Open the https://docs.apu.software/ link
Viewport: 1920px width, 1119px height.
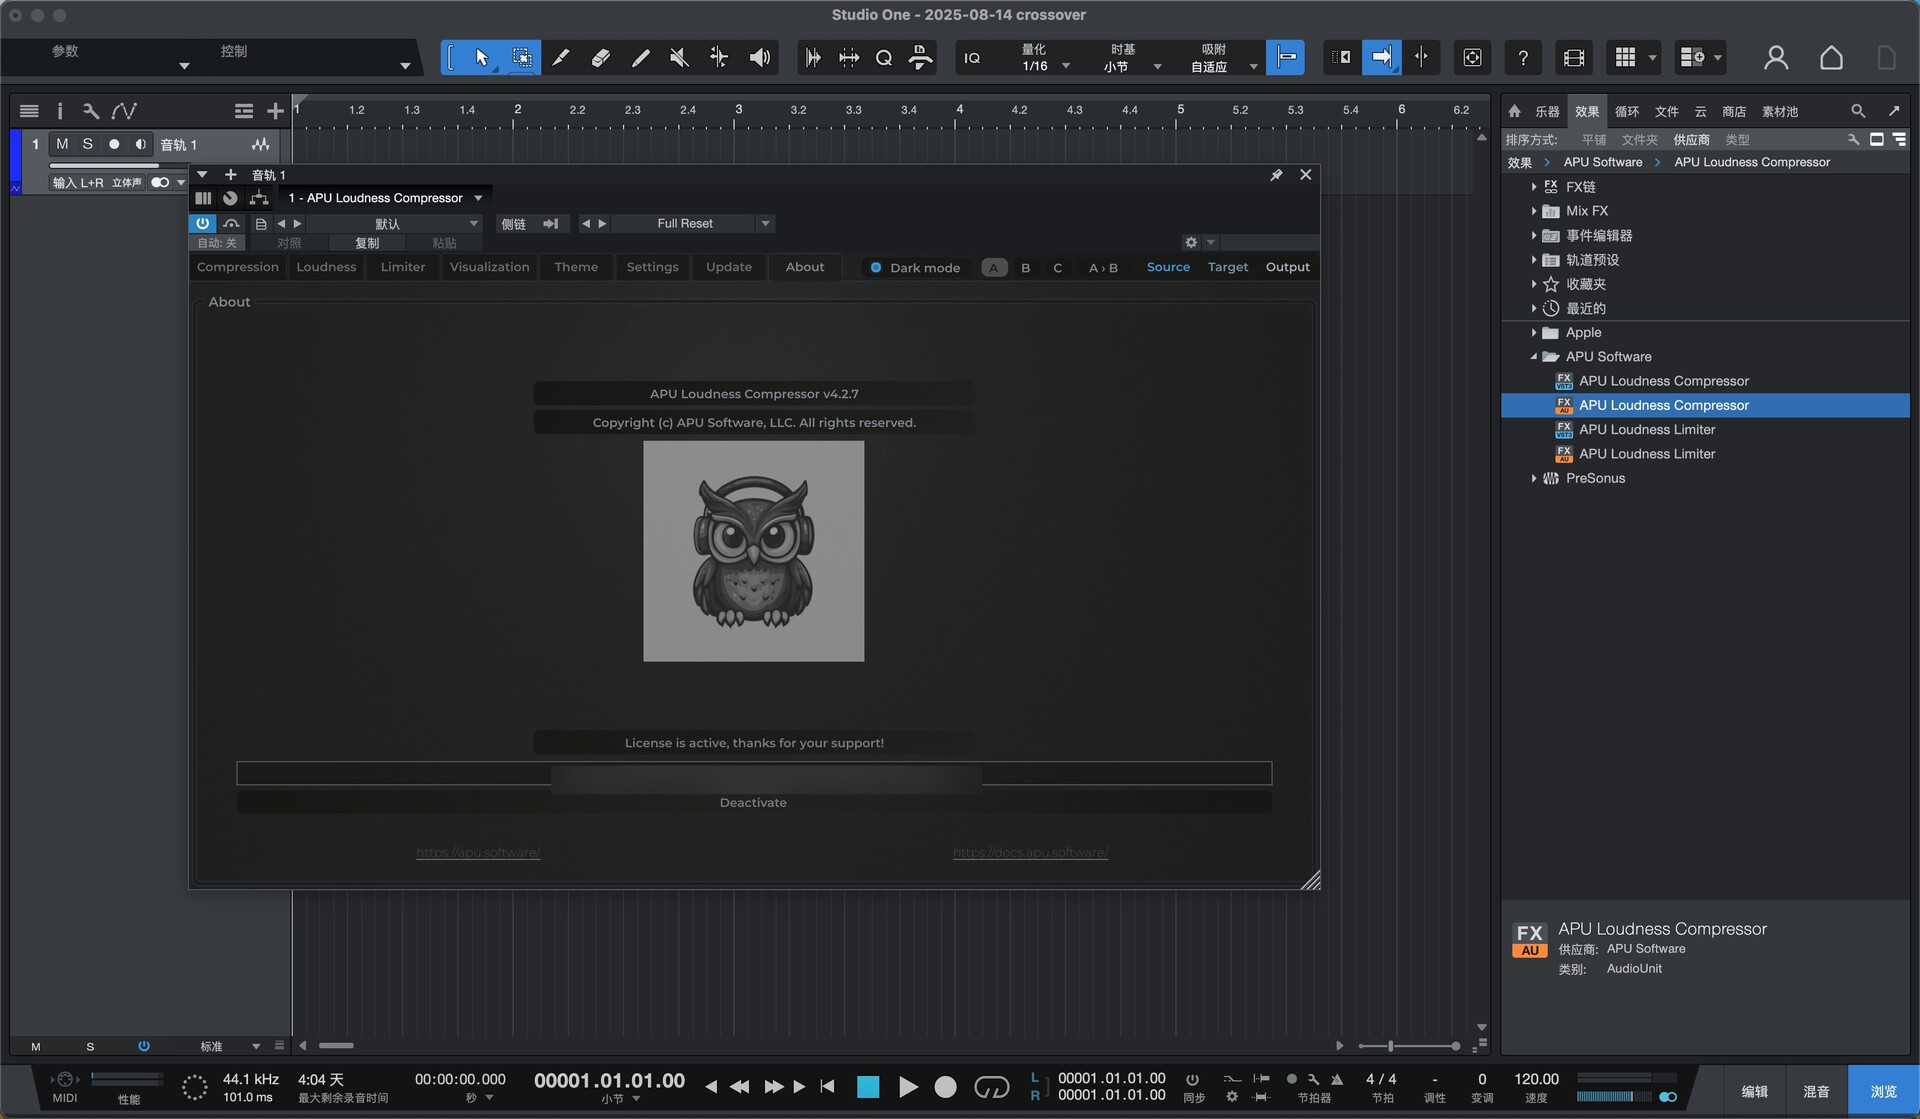point(1030,852)
